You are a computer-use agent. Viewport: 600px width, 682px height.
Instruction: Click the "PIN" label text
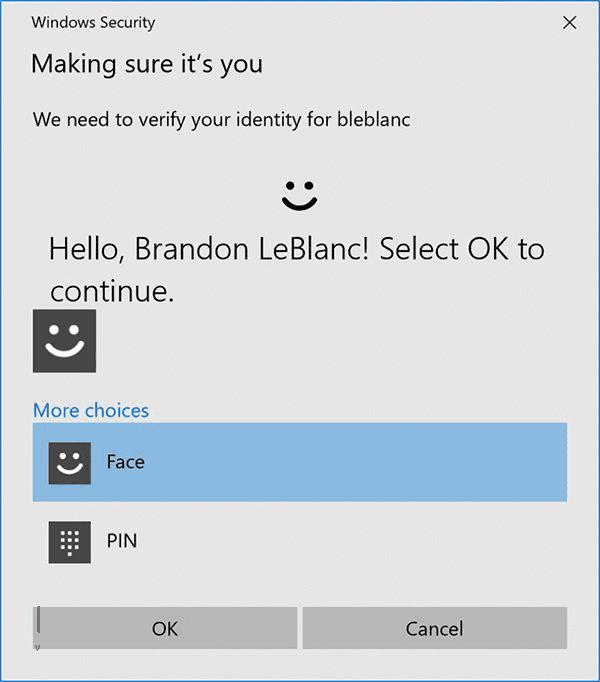[x=122, y=542]
